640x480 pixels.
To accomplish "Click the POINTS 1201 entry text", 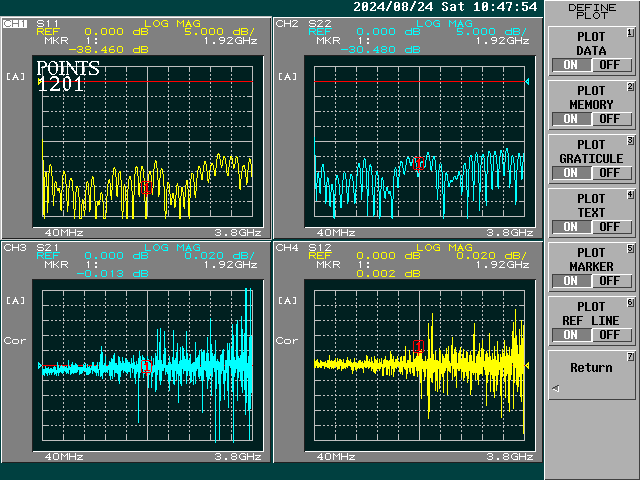I will click(68, 77).
